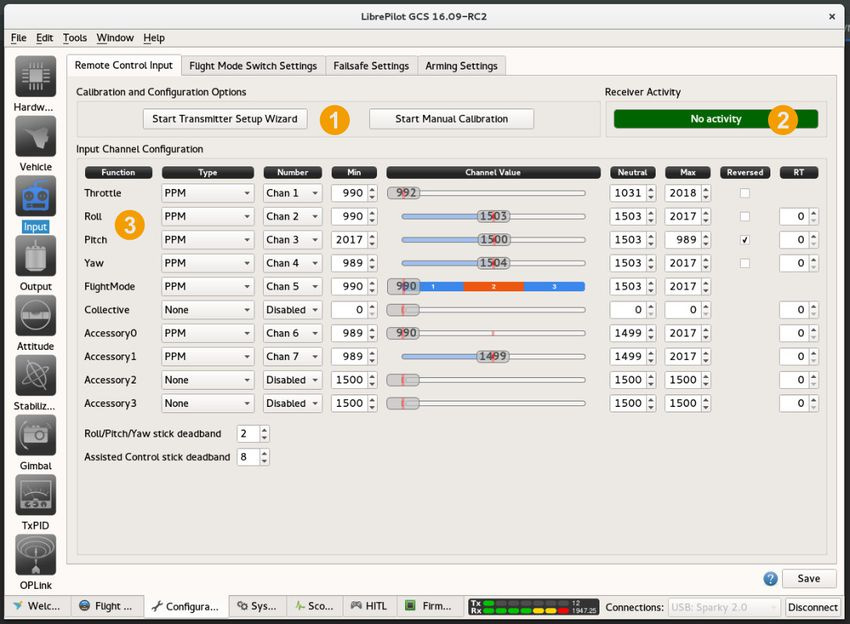Select the Gimbal camera configuration
This screenshot has width=850, height=624.
35,435
